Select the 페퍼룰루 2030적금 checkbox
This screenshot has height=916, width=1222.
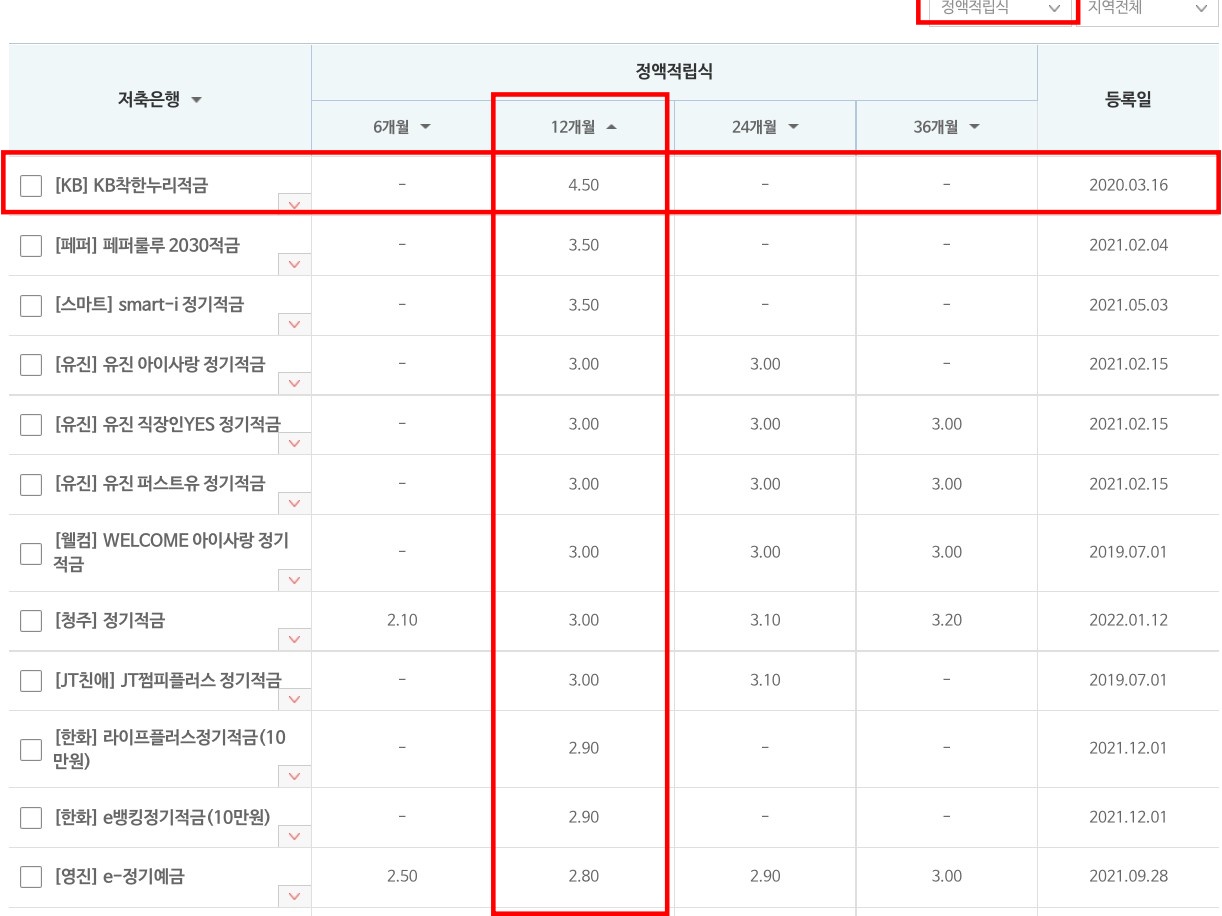tap(29, 245)
